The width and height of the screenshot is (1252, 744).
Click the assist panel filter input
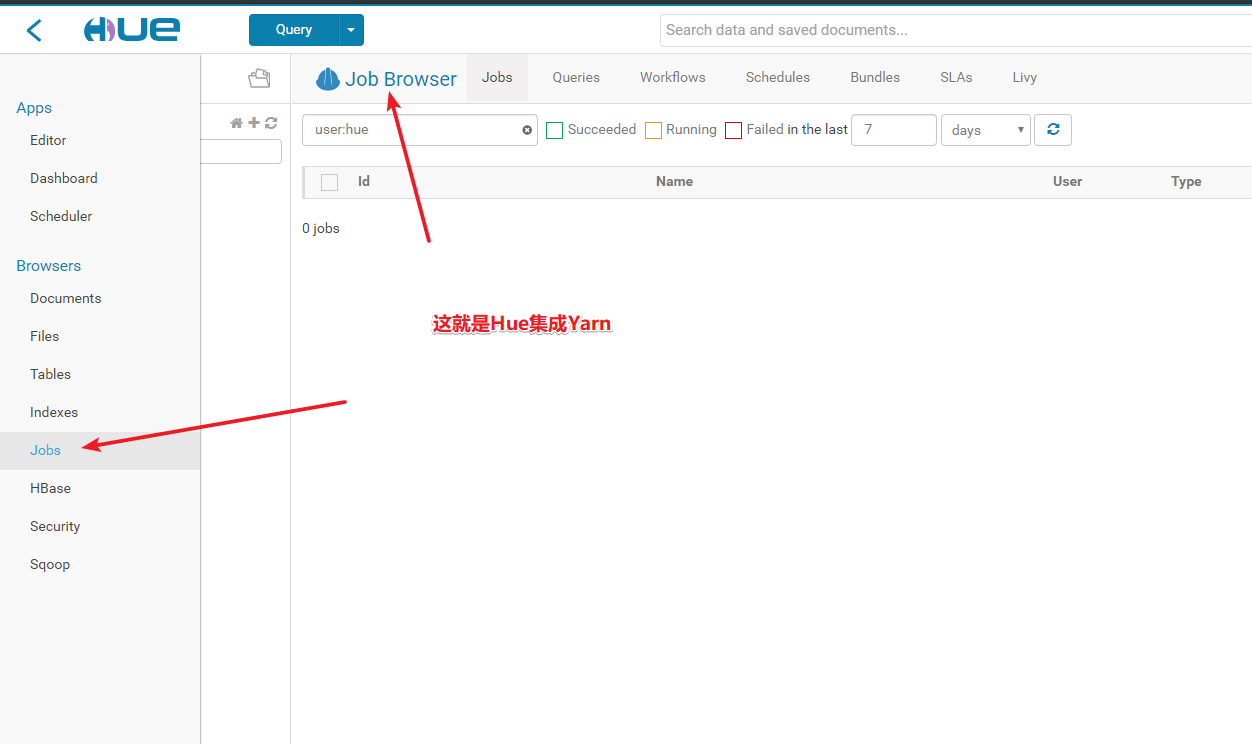pyautogui.click(x=241, y=151)
